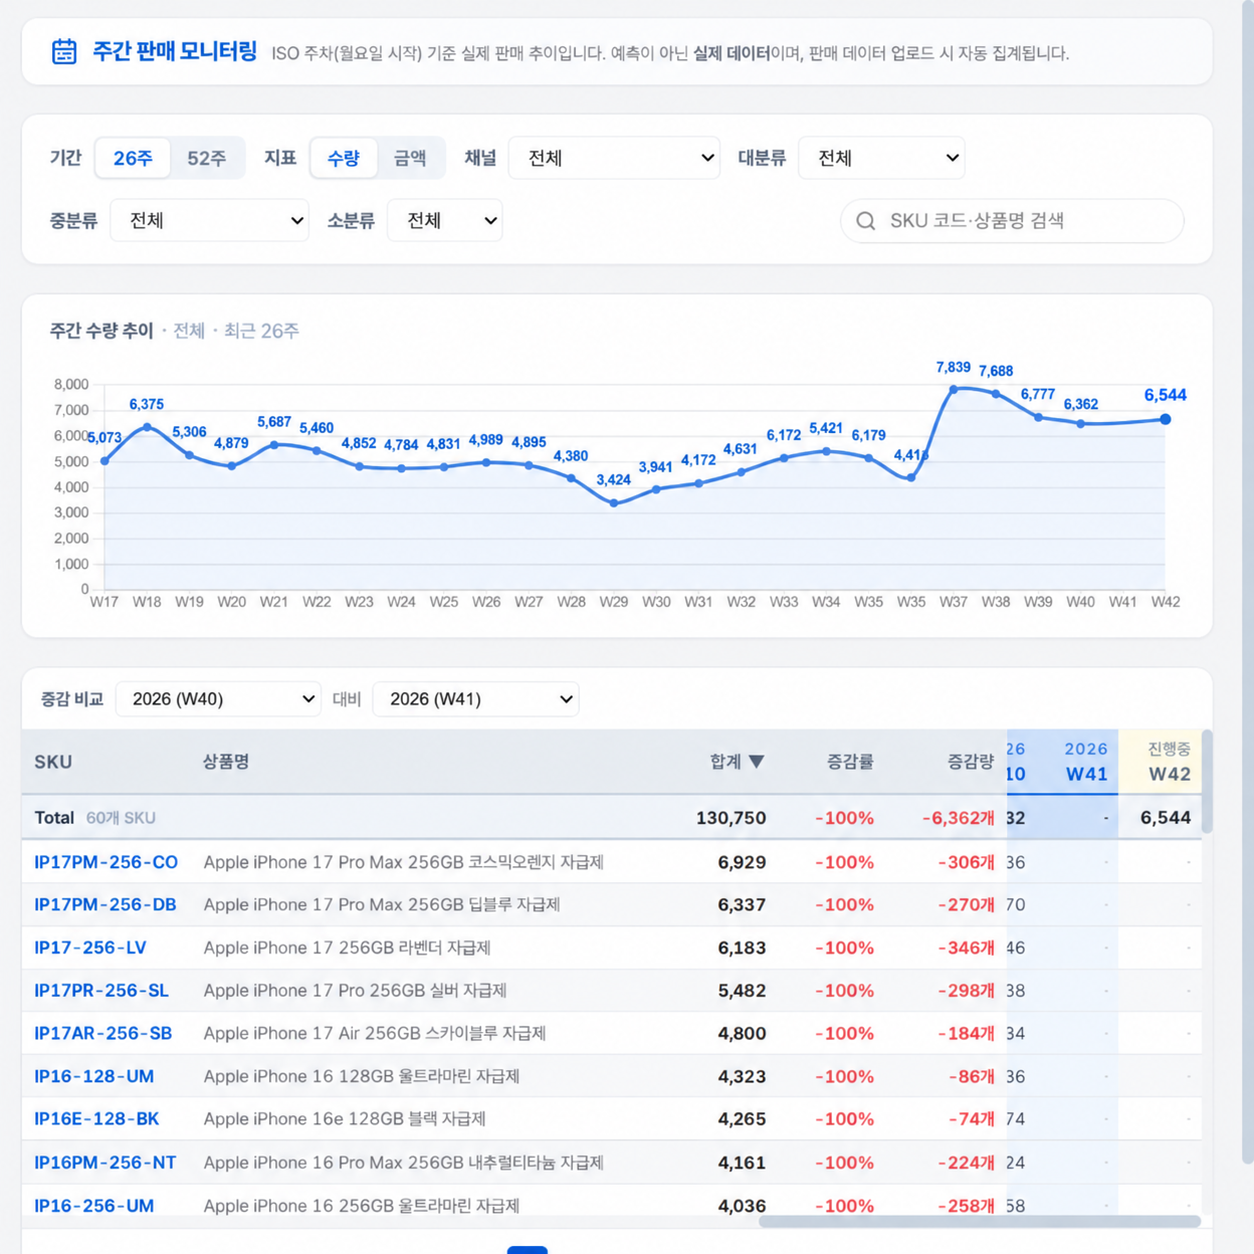Click the 주간 수량 추이 chart title
This screenshot has width=1254, height=1254.
(102, 331)
